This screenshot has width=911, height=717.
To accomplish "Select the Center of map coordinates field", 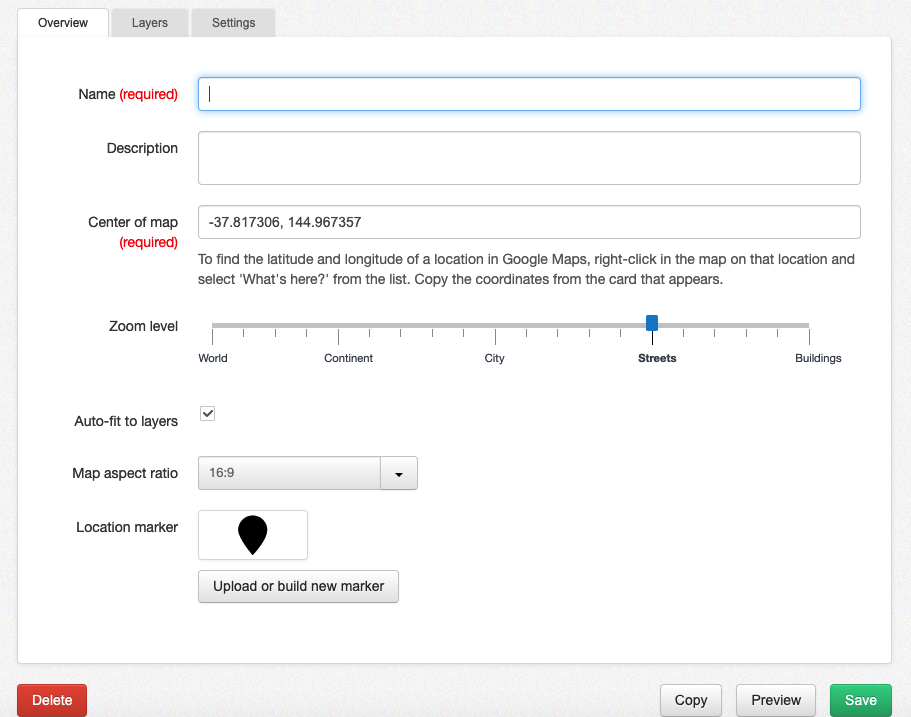I will 528,222.
